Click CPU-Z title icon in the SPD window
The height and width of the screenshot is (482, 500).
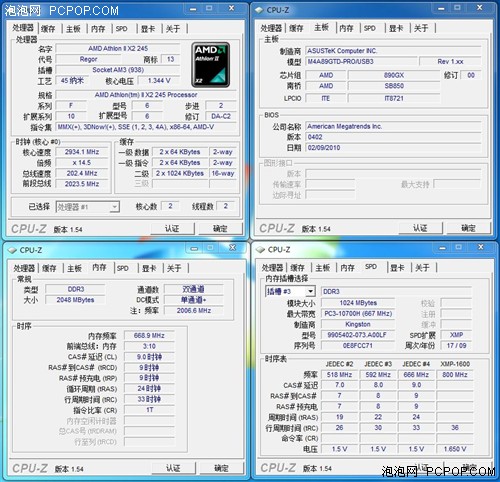point(260,249)
